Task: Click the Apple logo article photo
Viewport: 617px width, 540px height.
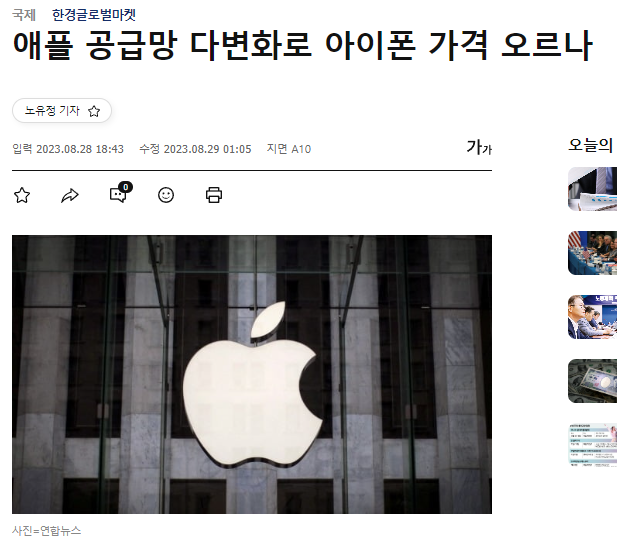Action: pos(252,374)
